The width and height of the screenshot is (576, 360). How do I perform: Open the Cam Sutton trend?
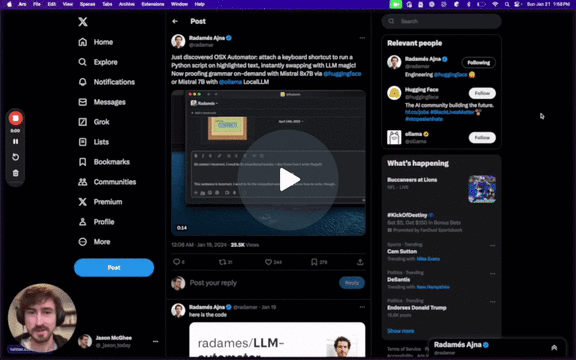[x=402, y=252]
